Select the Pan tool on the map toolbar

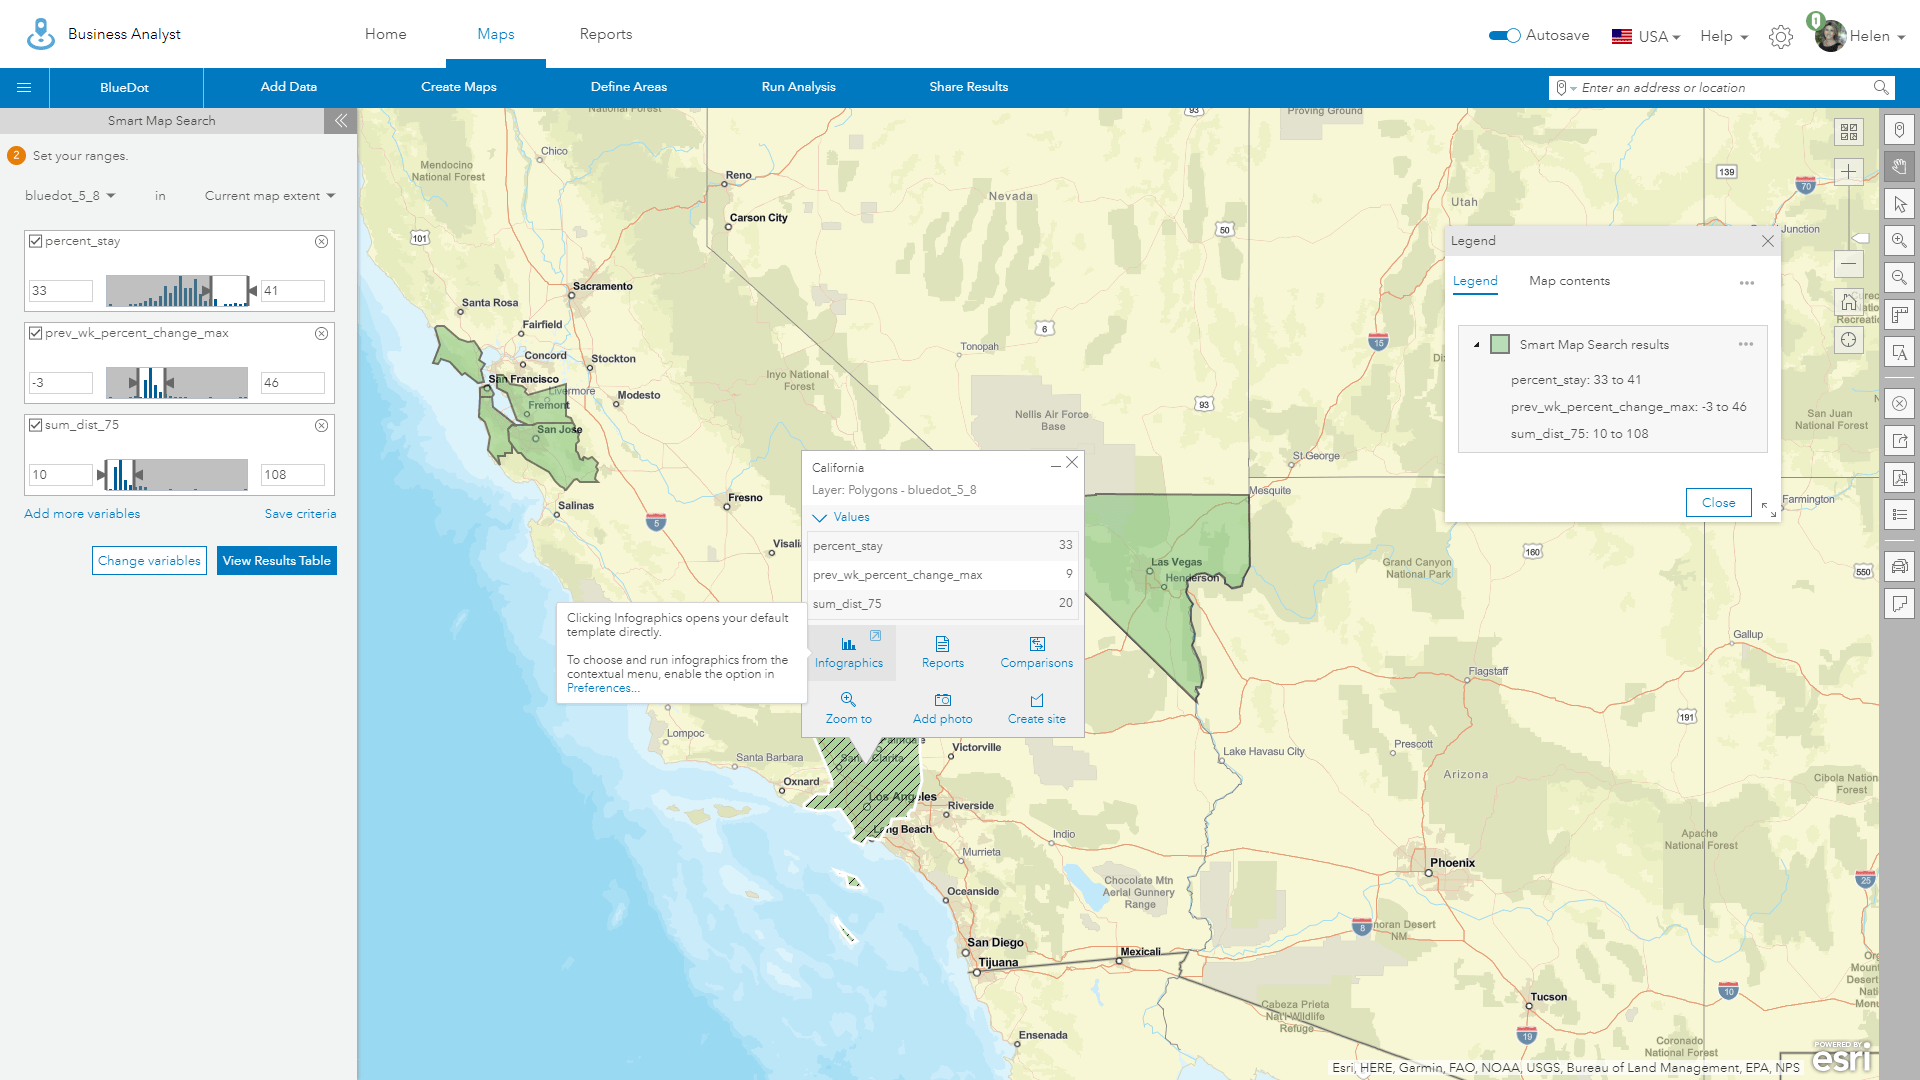click(x=1899, y=166)
